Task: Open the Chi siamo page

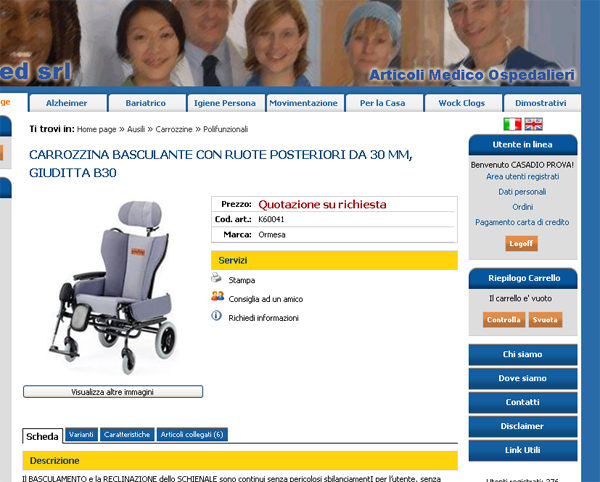Action: 523,355
